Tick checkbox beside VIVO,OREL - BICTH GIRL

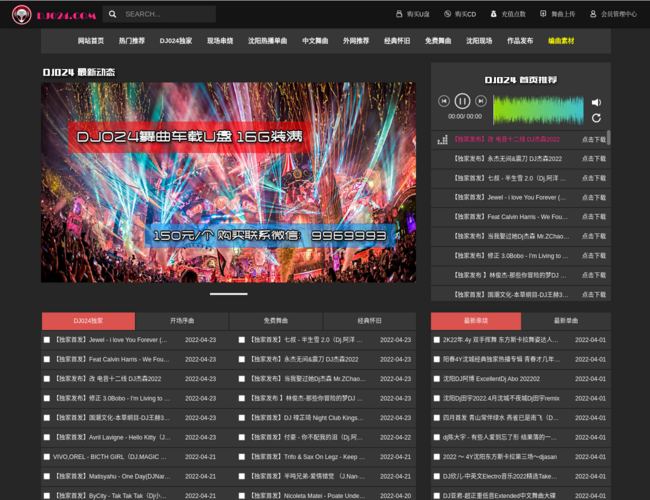pos(47,457)
